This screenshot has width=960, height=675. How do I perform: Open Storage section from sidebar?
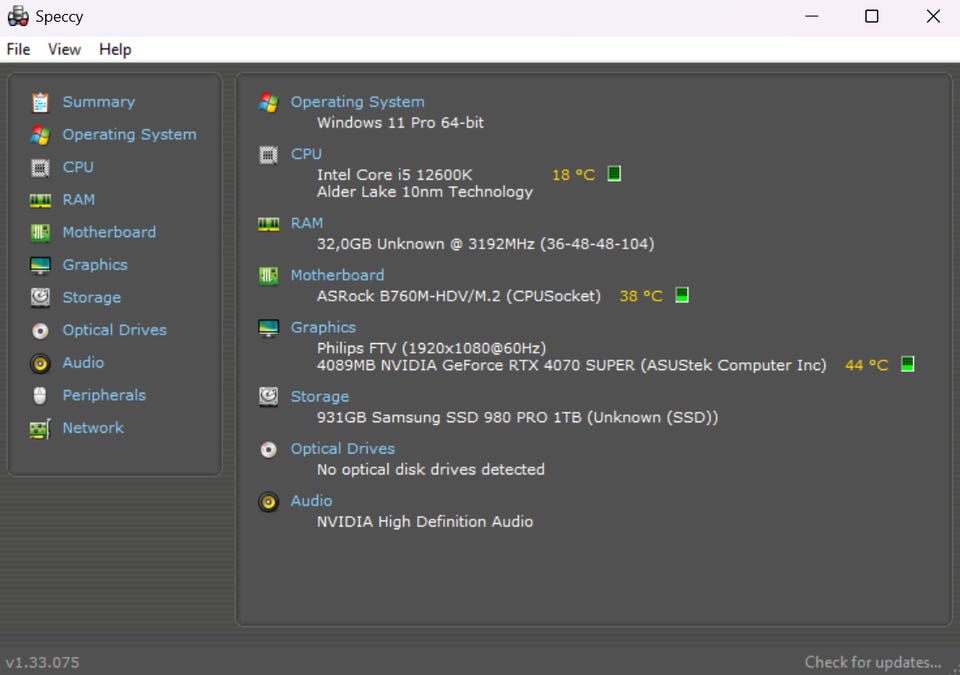(91, 297)
